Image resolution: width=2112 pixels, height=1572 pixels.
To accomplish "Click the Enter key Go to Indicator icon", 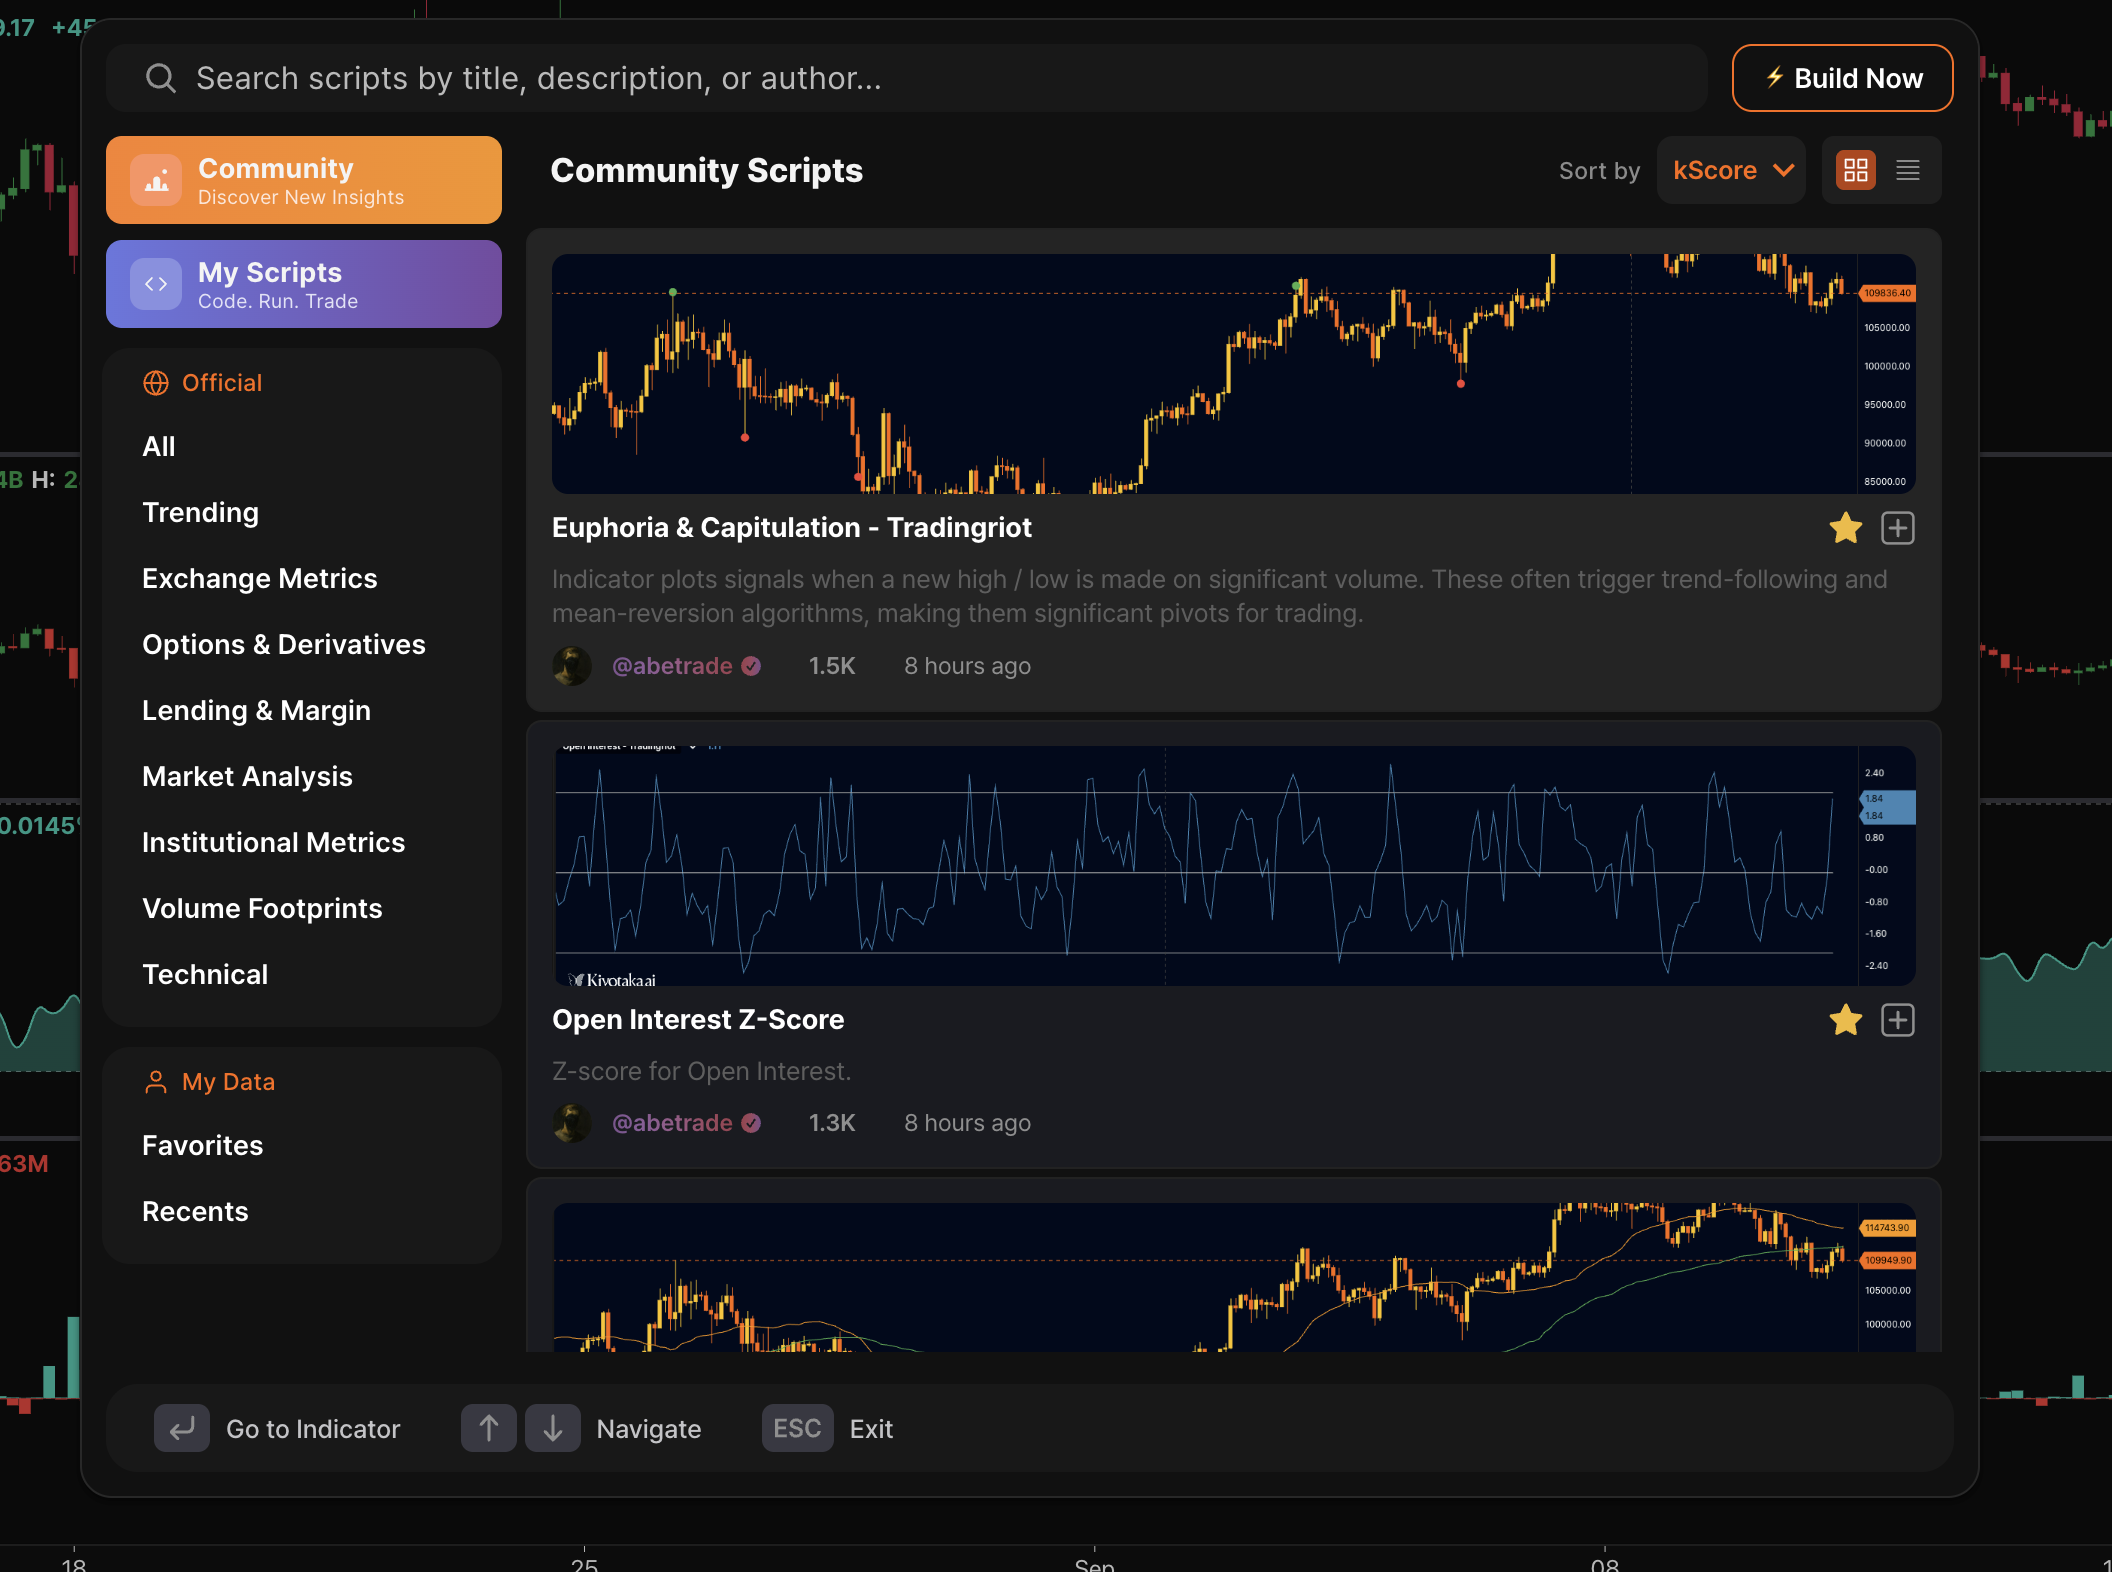I will [x=182, y=1428].
